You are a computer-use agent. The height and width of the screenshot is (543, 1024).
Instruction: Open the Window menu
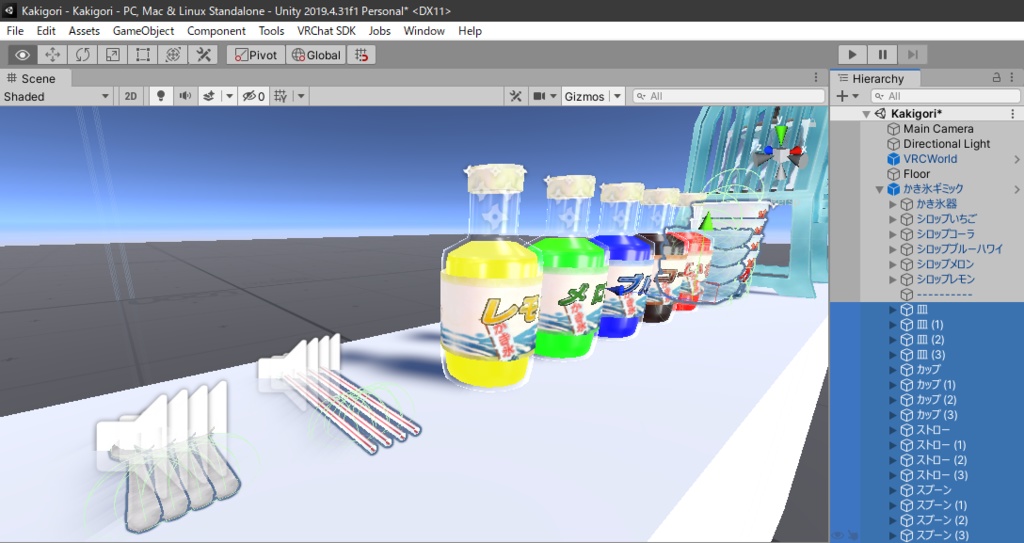tap(424, 31)
